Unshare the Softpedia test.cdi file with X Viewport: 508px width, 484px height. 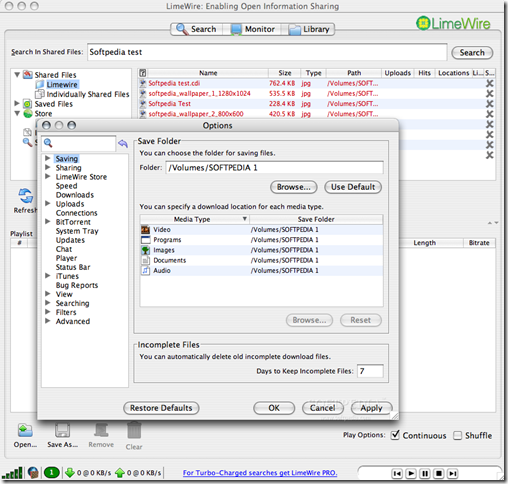tap(489, 83)
